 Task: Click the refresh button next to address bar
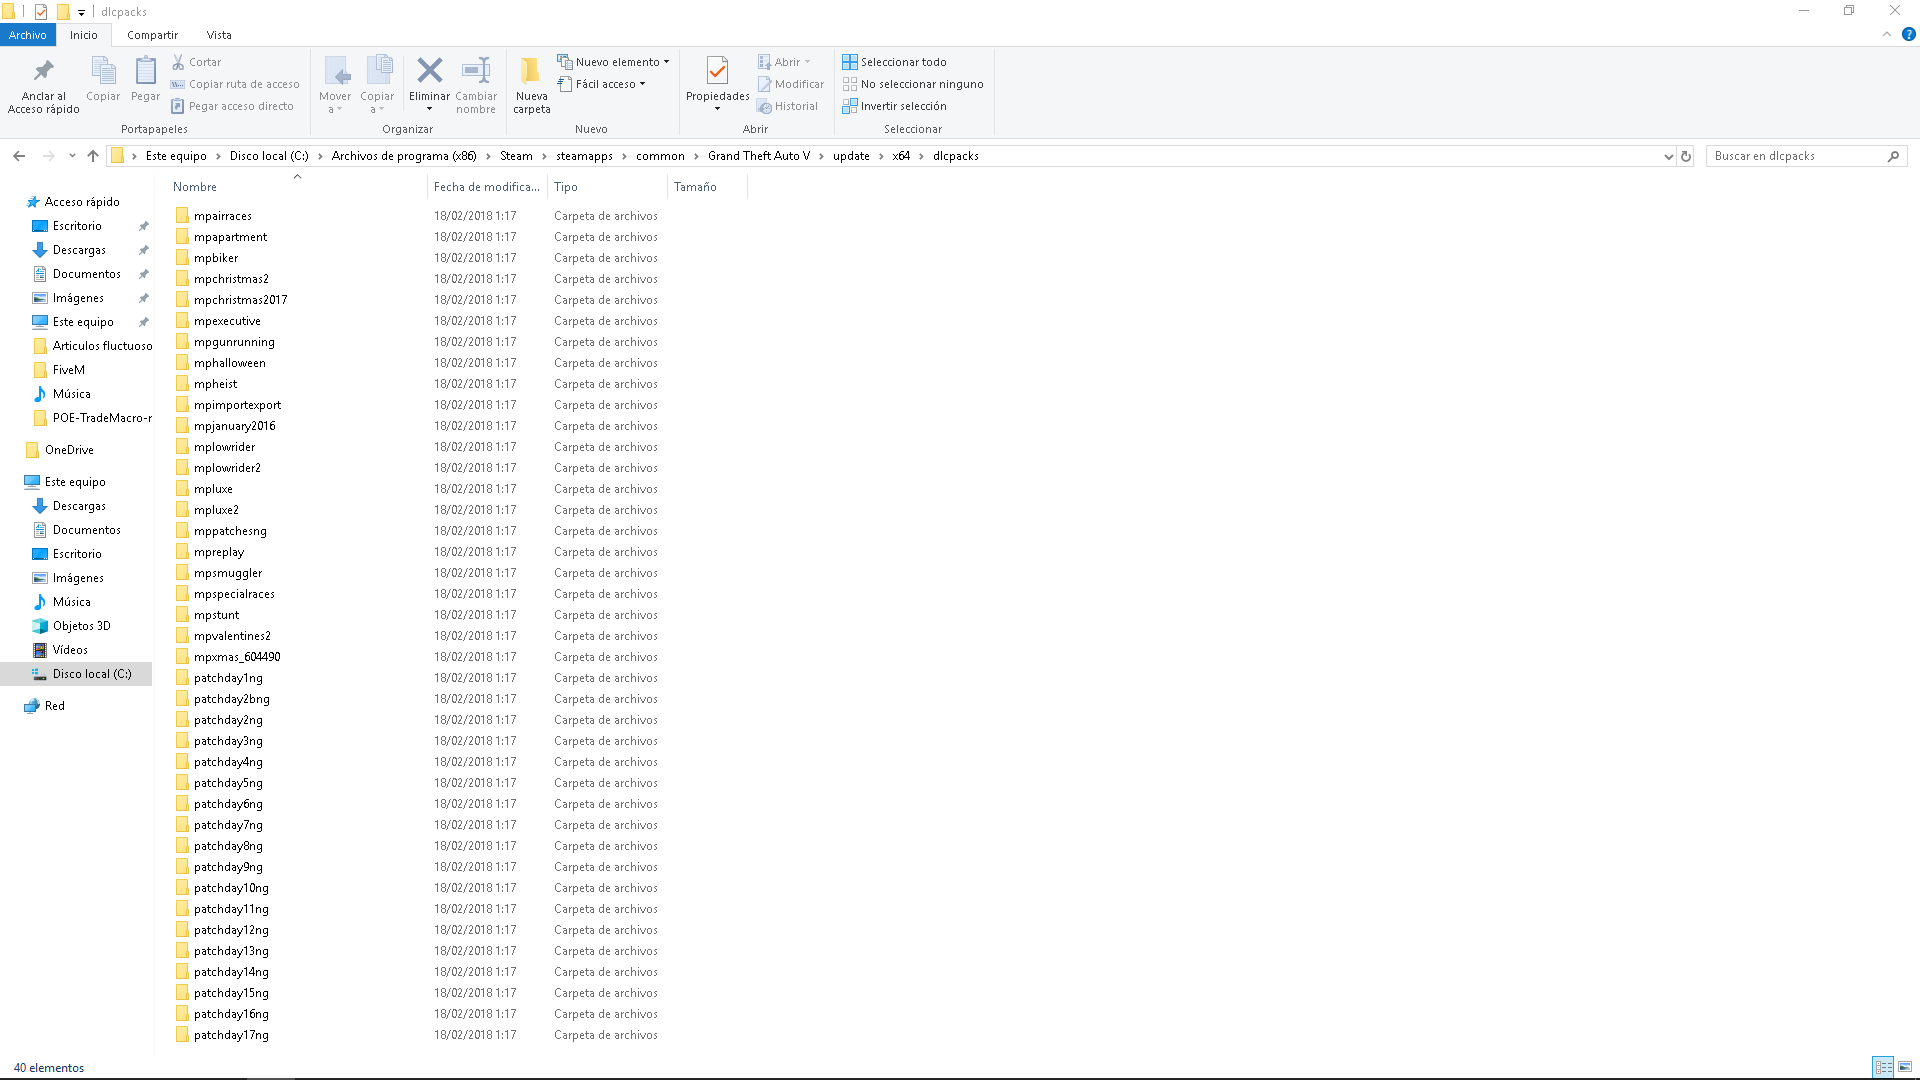point(1686,156)
